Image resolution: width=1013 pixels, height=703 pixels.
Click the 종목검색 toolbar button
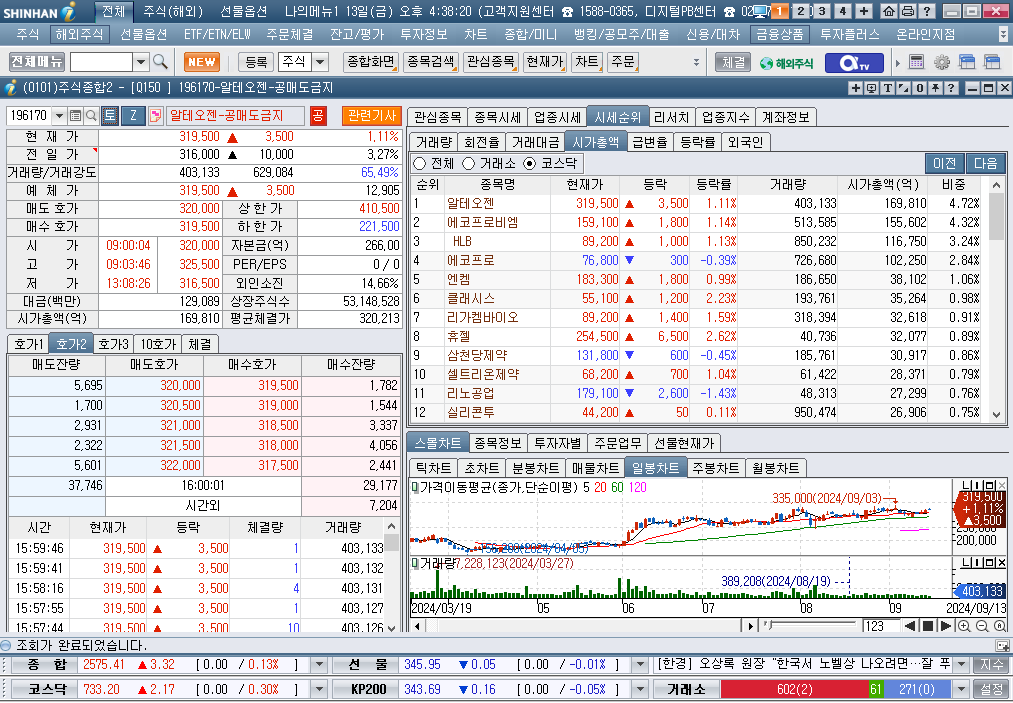click(432, 62)
